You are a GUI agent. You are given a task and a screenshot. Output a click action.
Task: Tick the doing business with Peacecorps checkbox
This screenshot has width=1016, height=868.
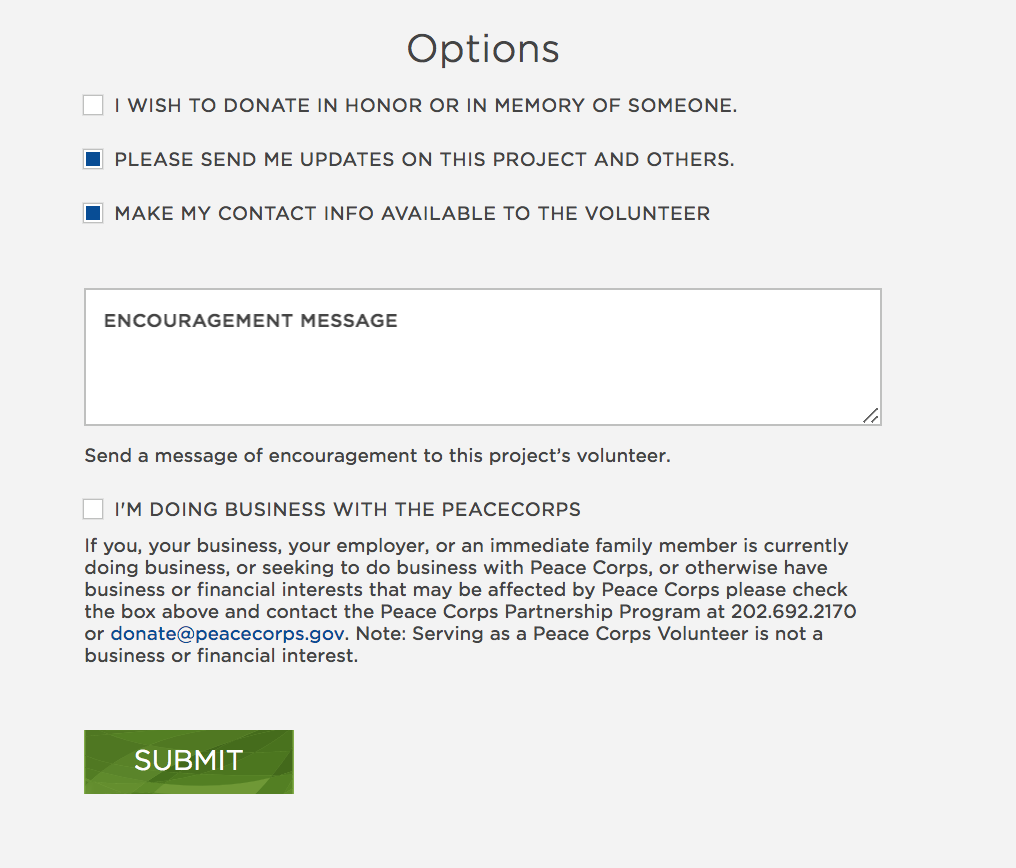tap(93, 509)
